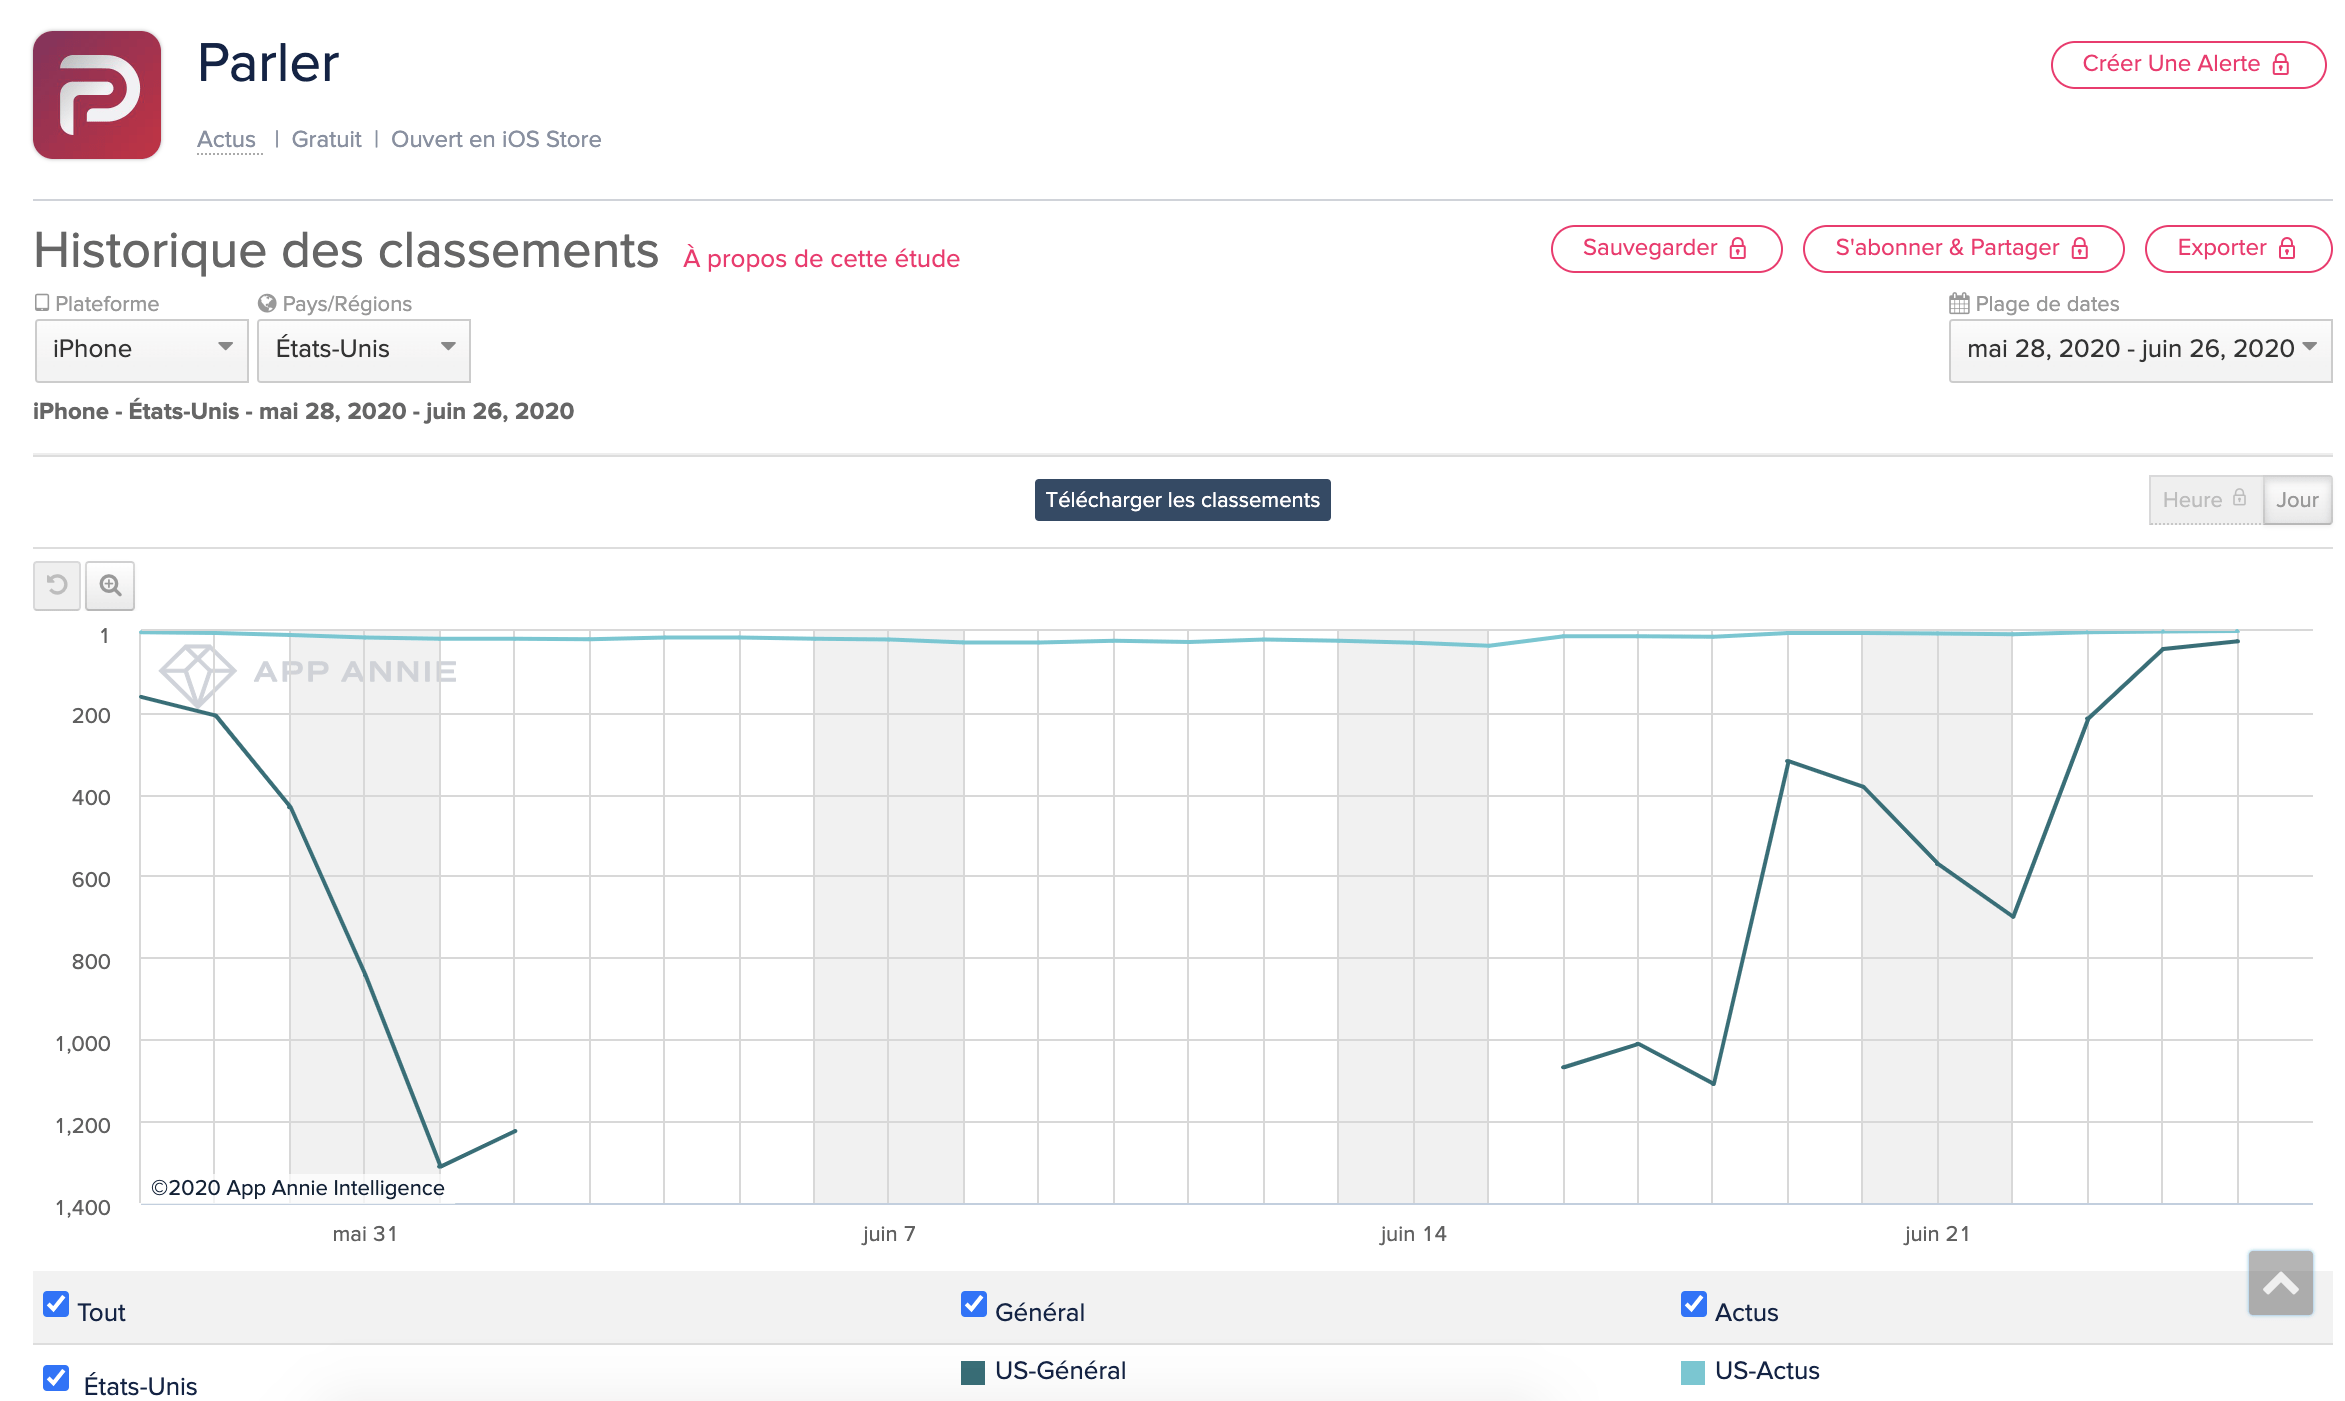Click S'abonner & Partager button
This screenshot has height=1401, width=2345.
[x=1963, y=249]
